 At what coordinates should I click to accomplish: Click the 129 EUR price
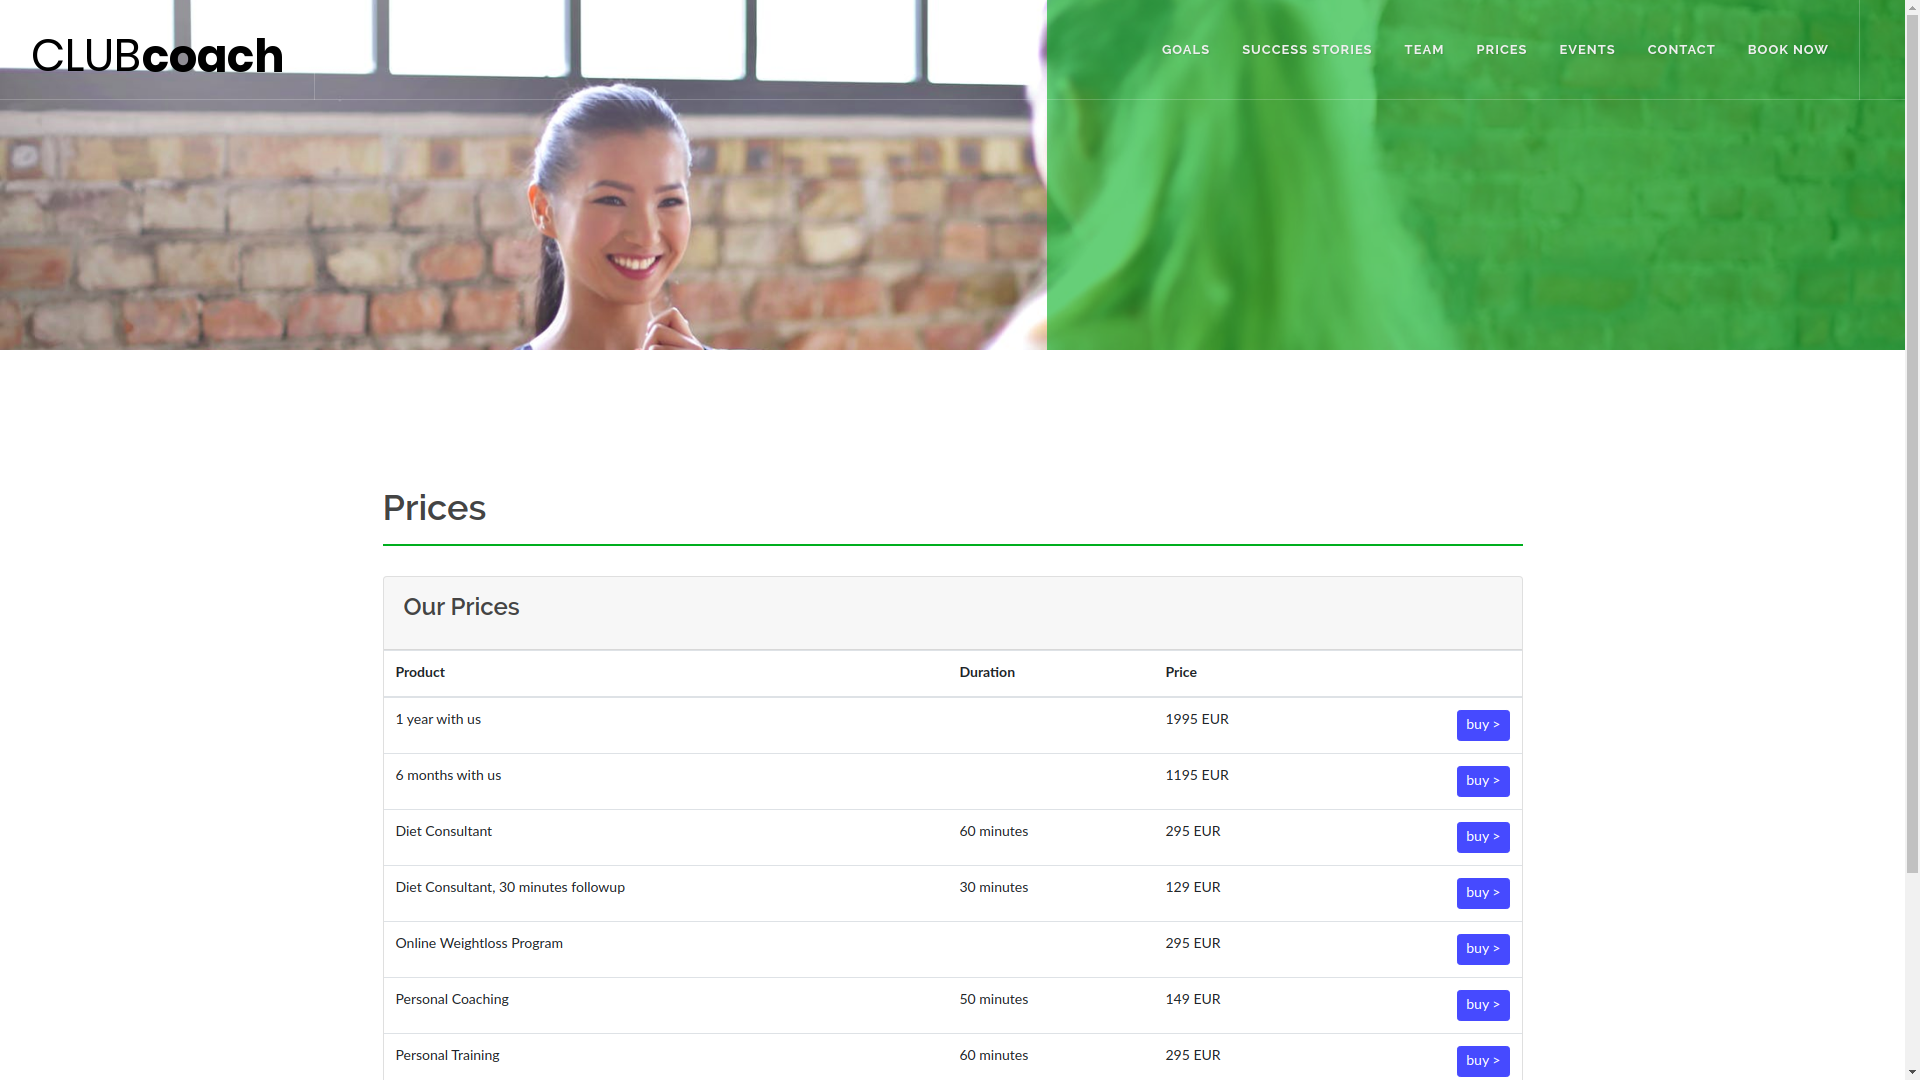click(1192, 887)
